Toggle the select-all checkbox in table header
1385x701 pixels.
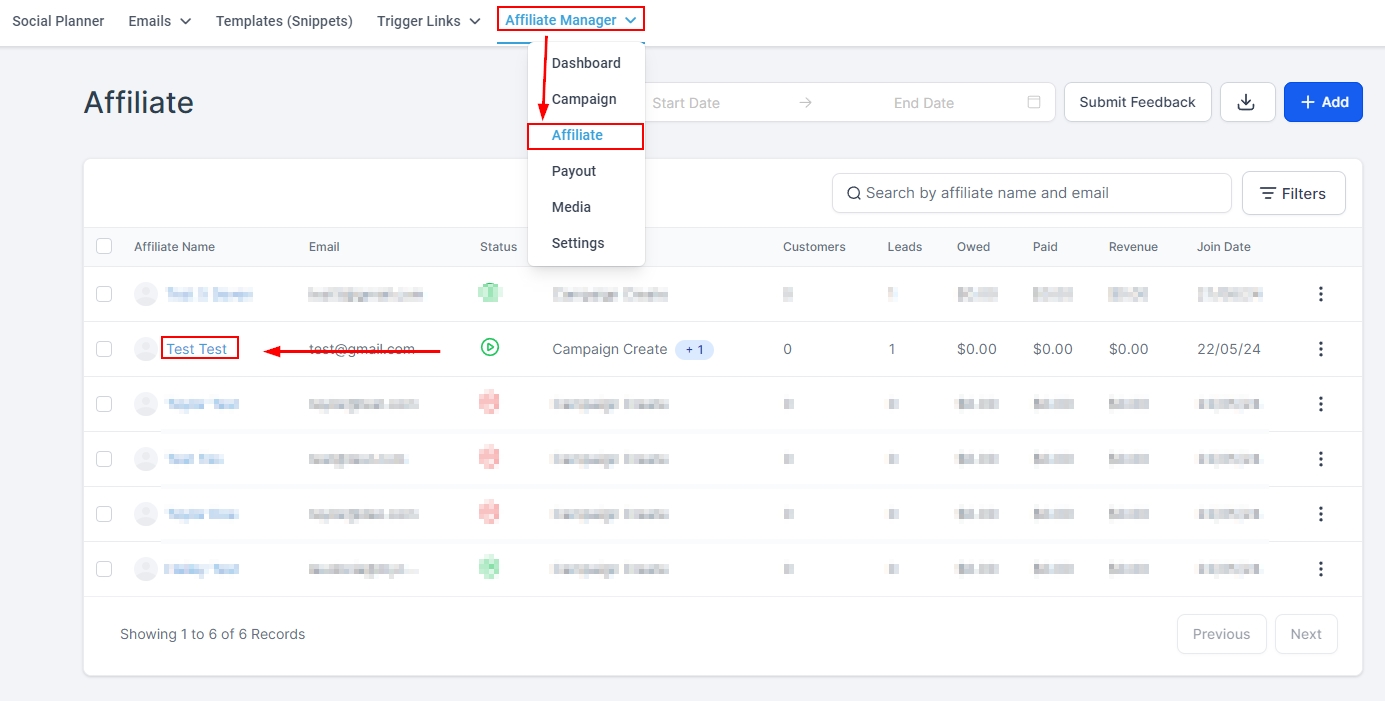click(104, 246)
